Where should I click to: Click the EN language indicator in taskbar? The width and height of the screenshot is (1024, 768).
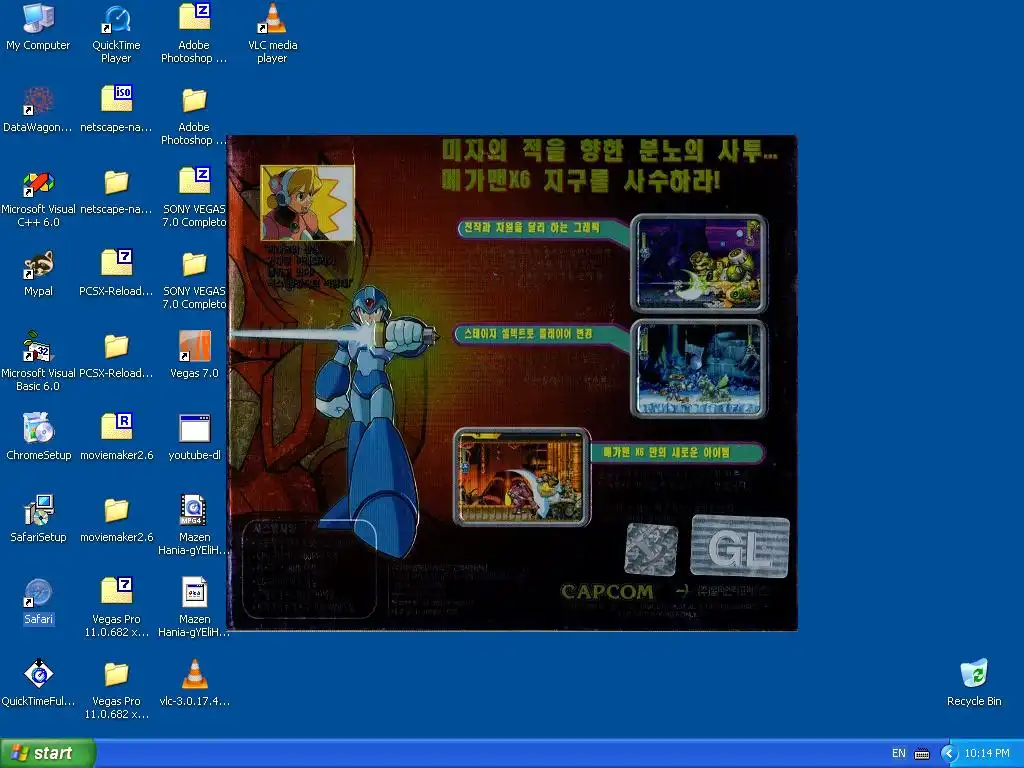point(899,754)
